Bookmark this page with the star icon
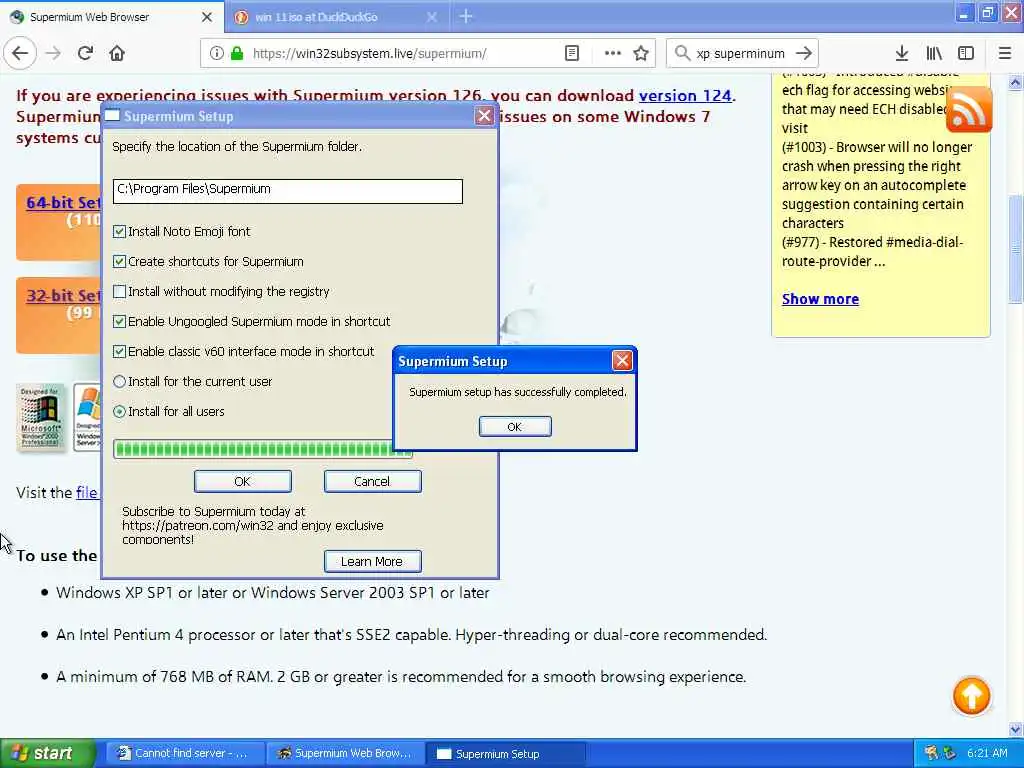The height and width of the screenshot is (768, 1024). [641, 53]
